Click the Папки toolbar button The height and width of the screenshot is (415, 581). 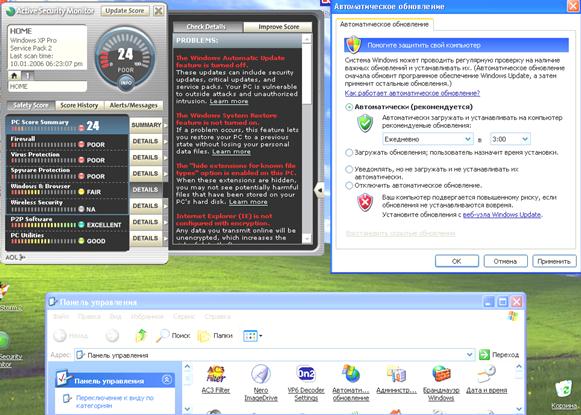tap(215, 336)
